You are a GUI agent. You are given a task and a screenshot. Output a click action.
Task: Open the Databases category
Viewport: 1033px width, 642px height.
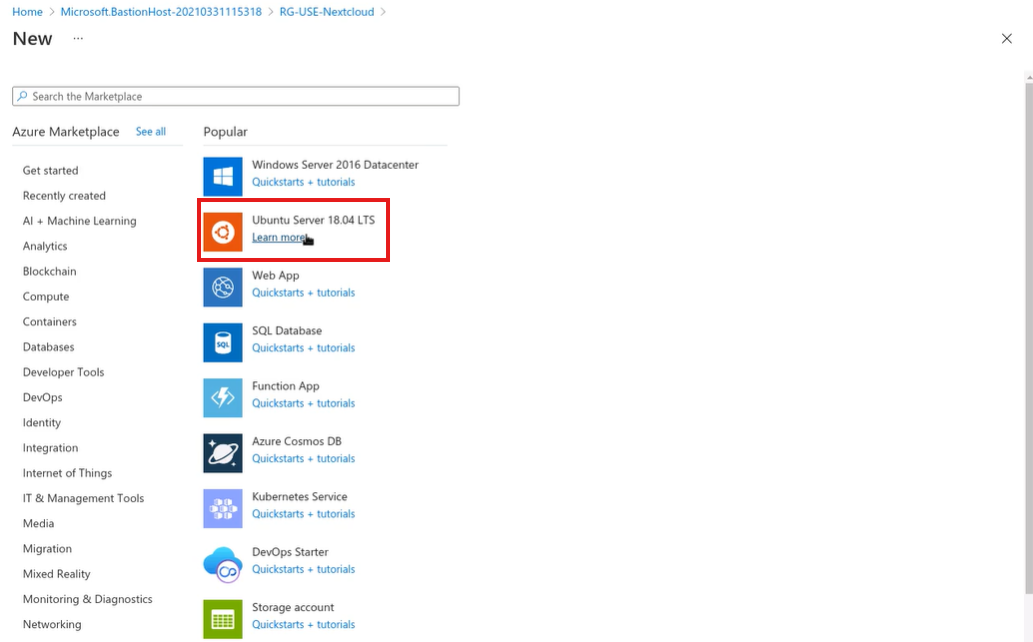pyautogui.click(x=49, y=347)
